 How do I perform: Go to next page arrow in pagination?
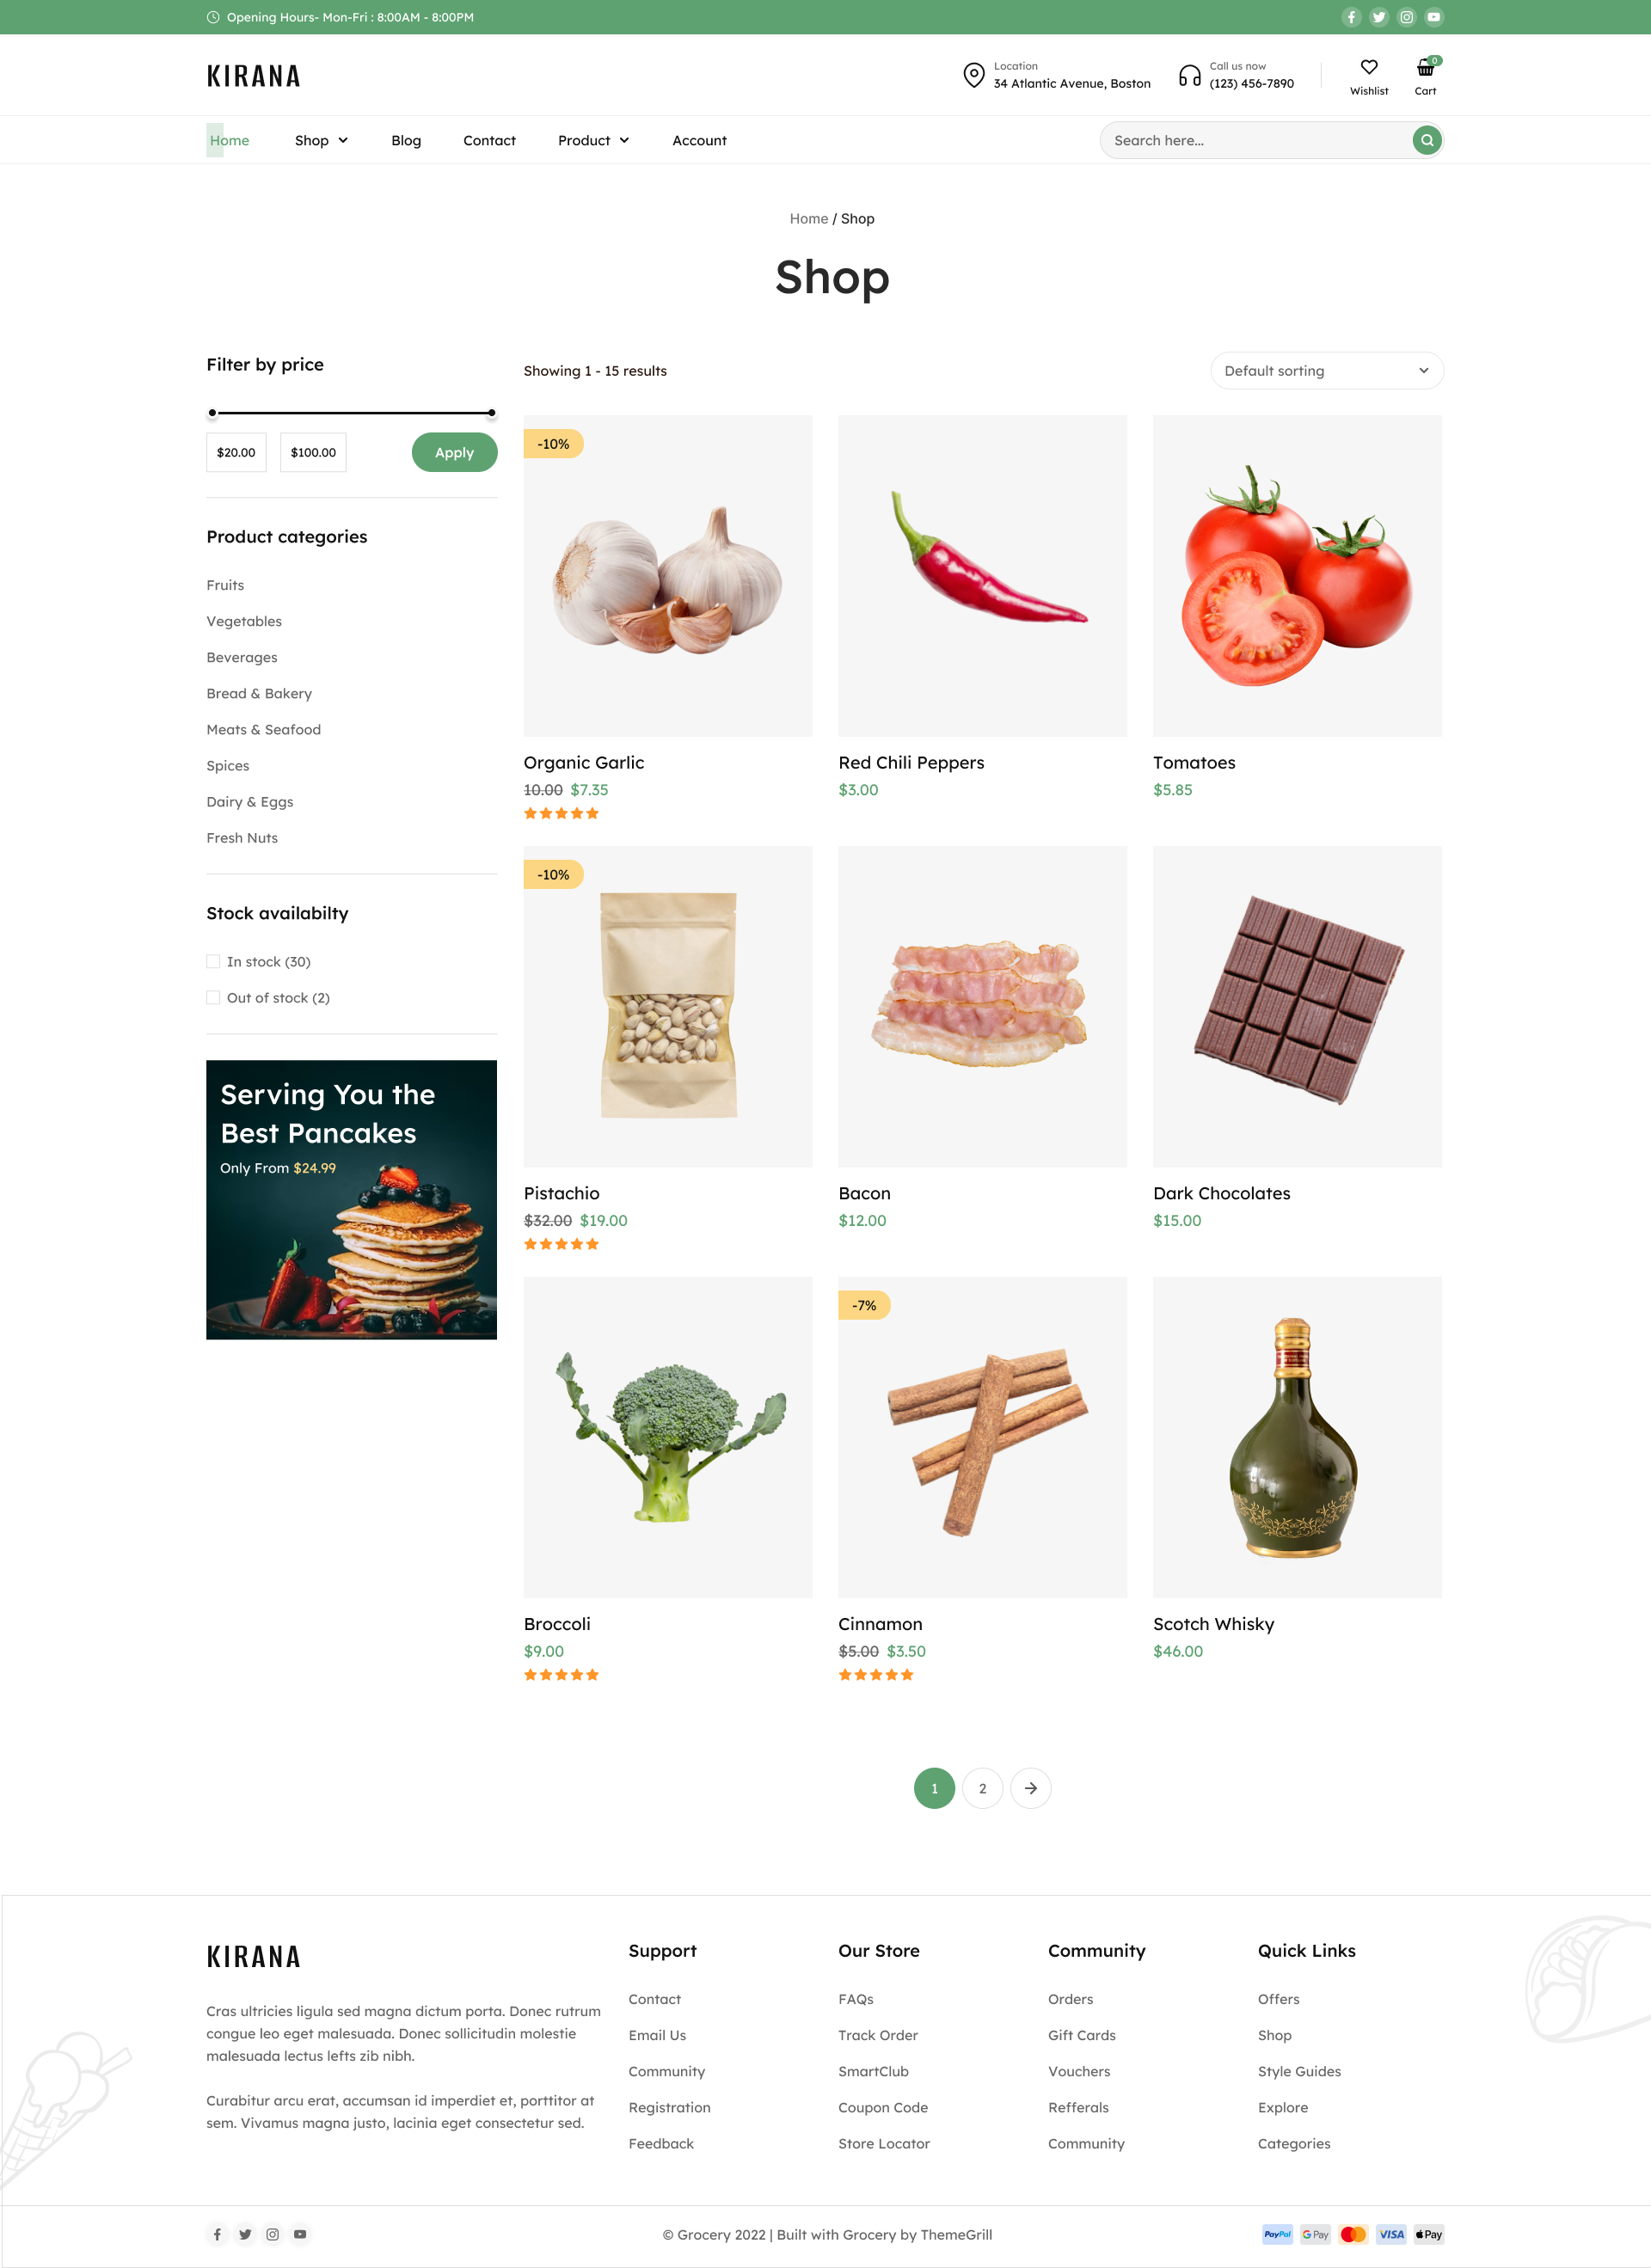point(1030,1788)
